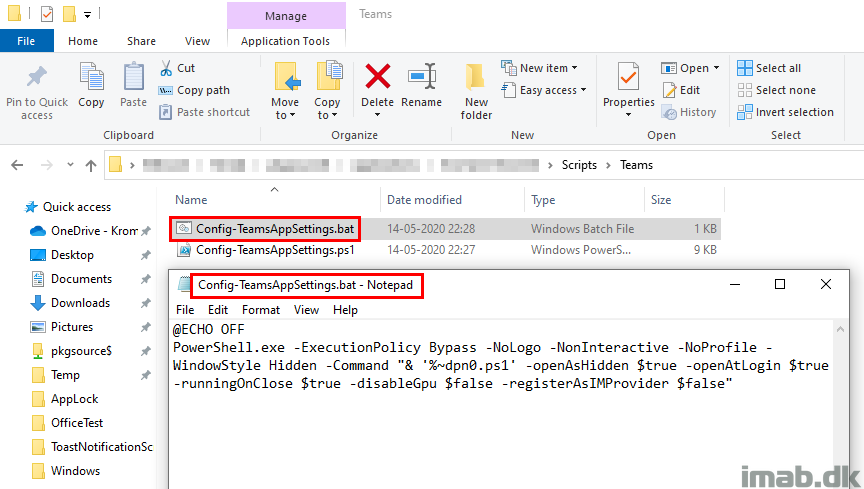Cut the selected file with scissors icon
864x489 pixels.
point(177,68)
